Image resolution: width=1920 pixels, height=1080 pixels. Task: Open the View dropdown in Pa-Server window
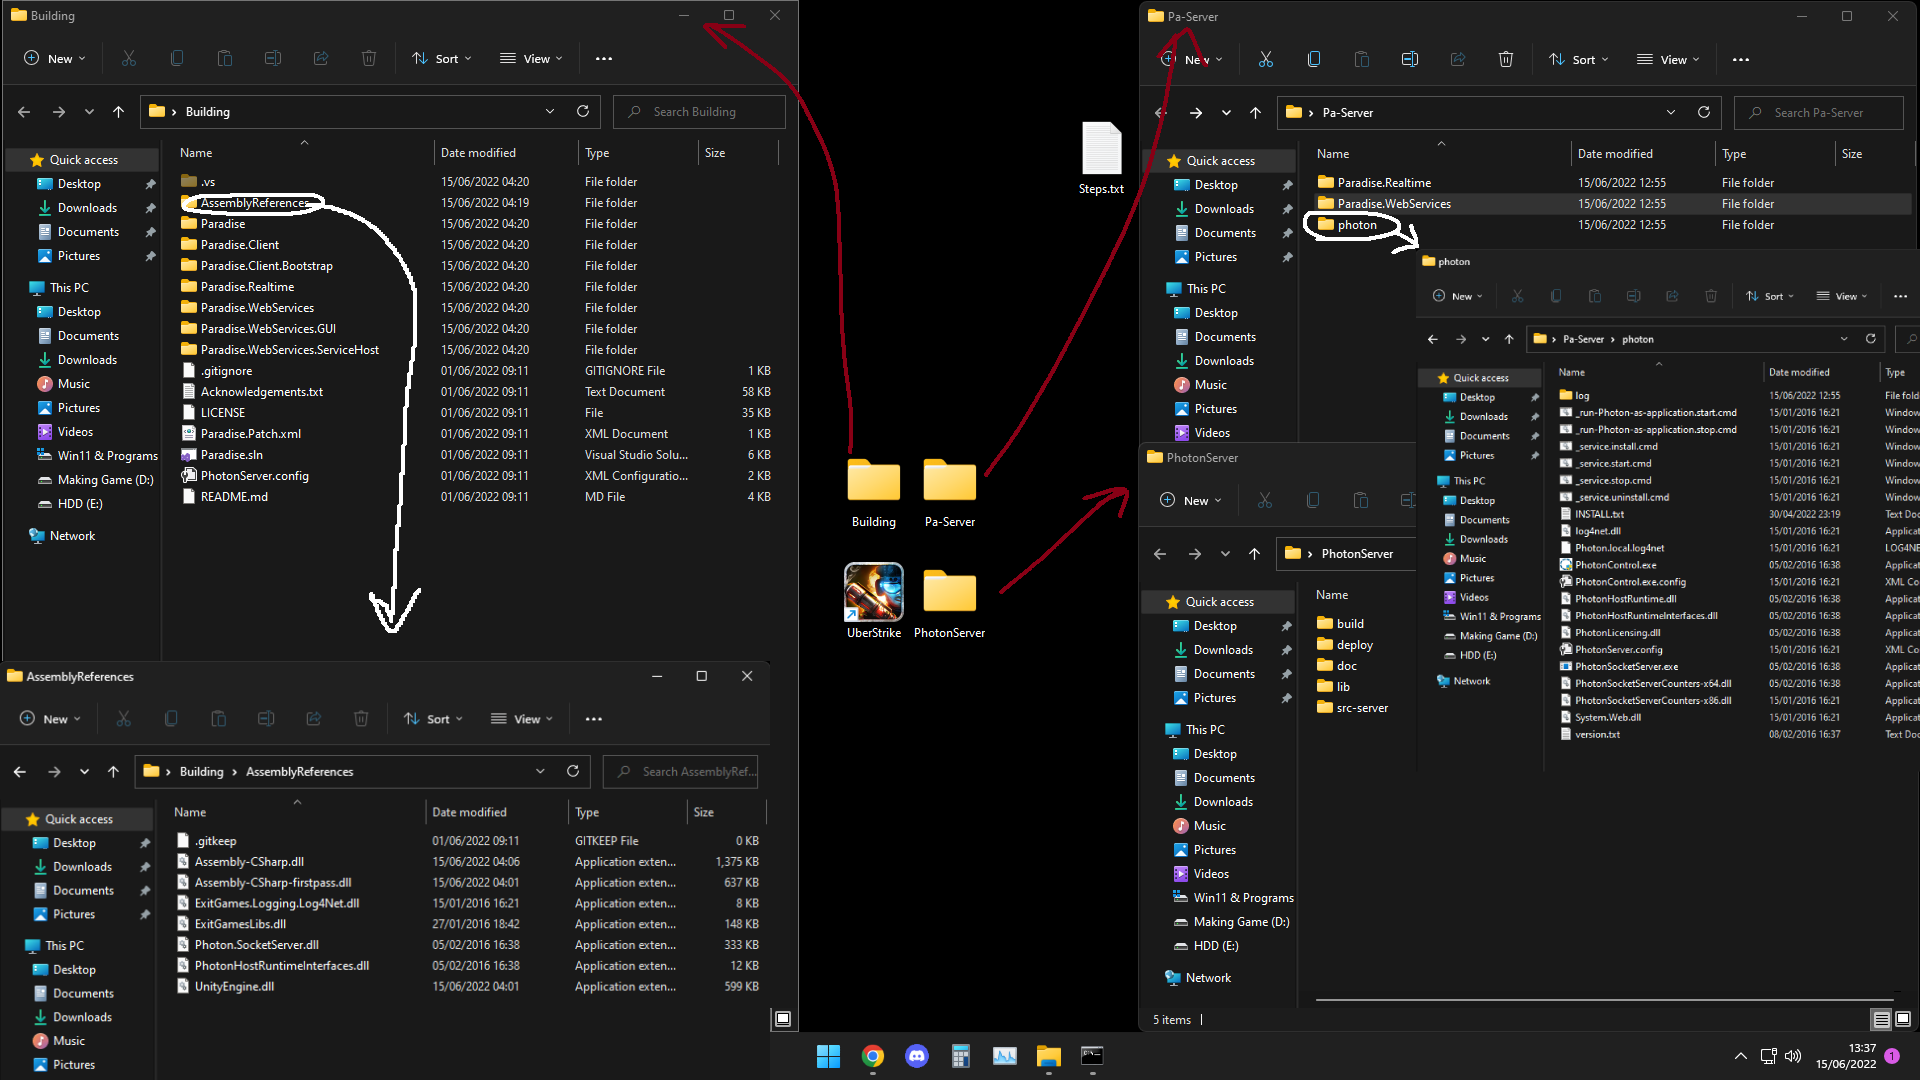(x=1668, y=60)
